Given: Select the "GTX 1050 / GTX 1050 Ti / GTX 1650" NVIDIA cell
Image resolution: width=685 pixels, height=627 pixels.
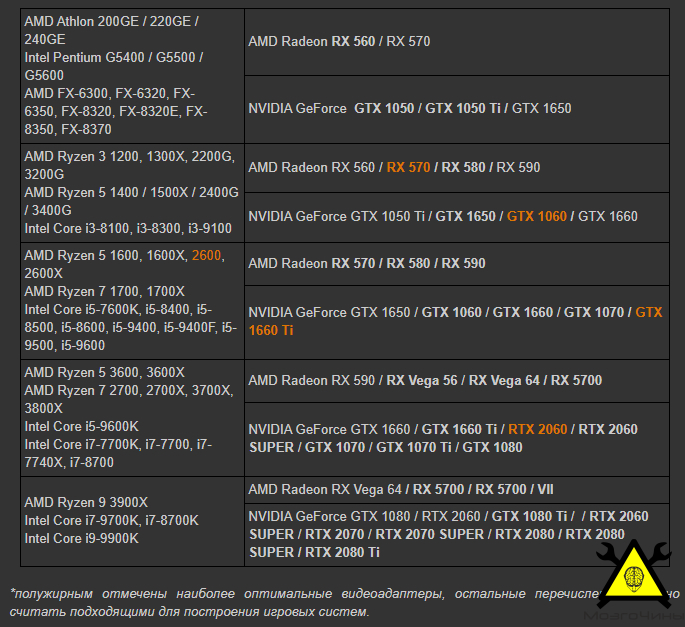Looking at the screenshot, I should coord(457,109).
